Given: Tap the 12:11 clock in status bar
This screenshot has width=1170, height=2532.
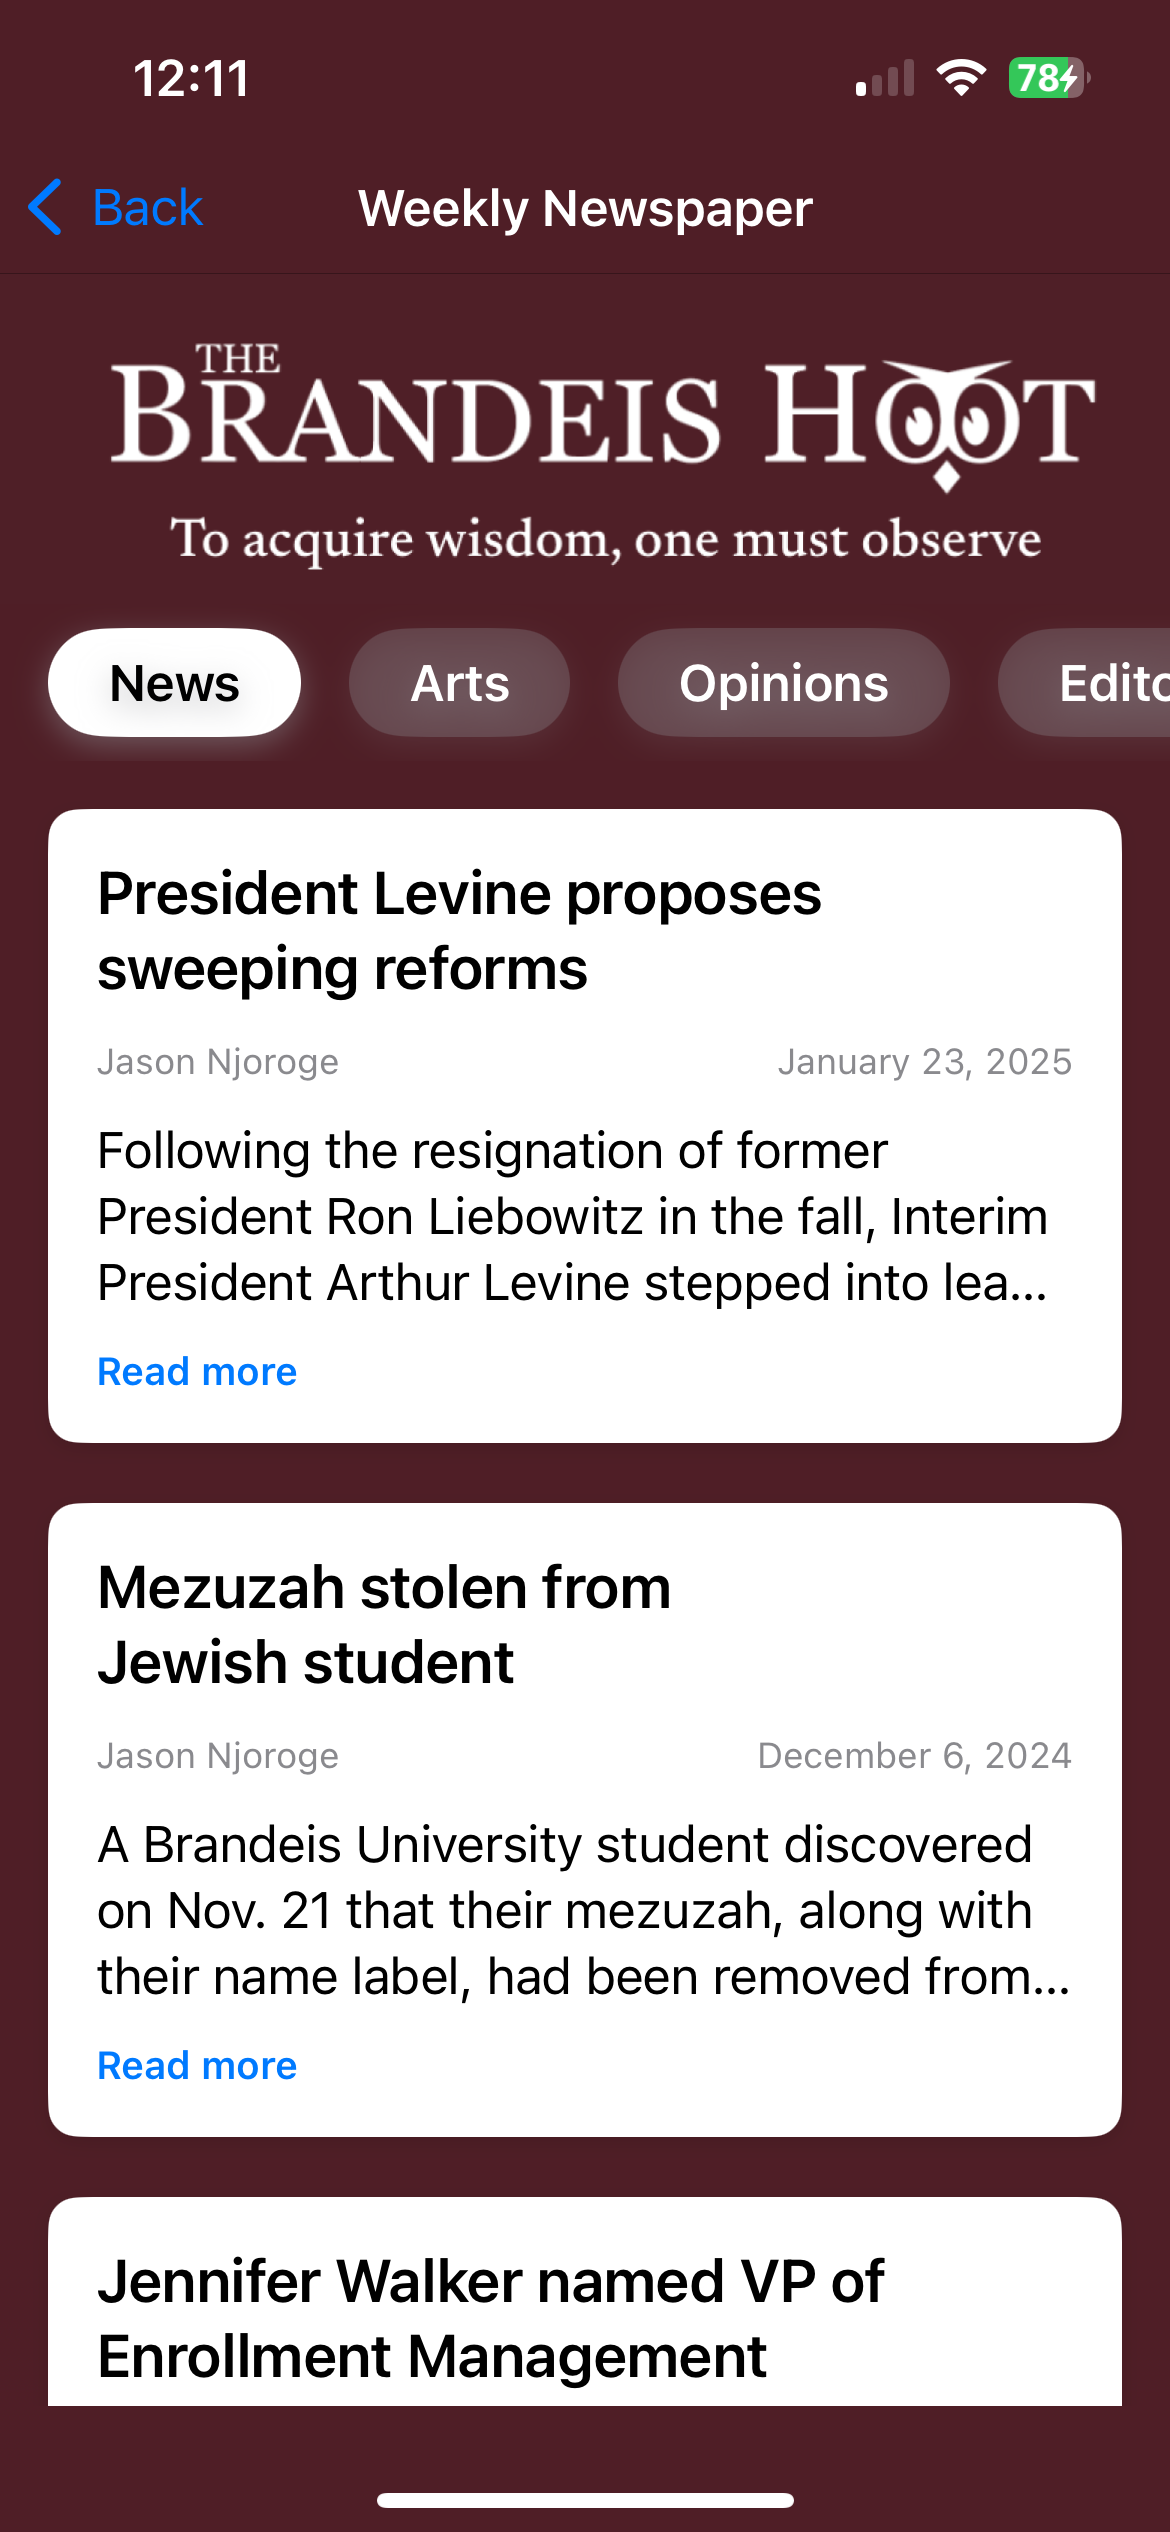Looking at the screenshot, I should (x=191, y=78).
